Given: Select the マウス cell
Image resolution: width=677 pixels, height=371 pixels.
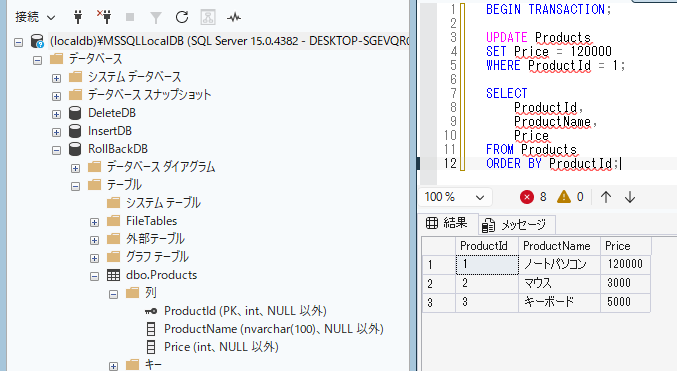Looking at the screenshot, I should point(559,283).
